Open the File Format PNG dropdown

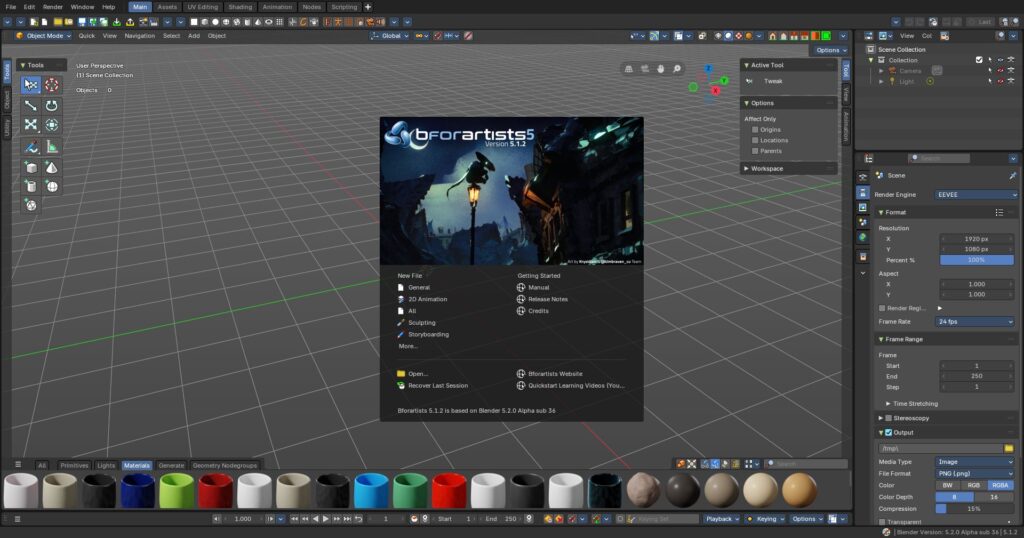[975, 474]
